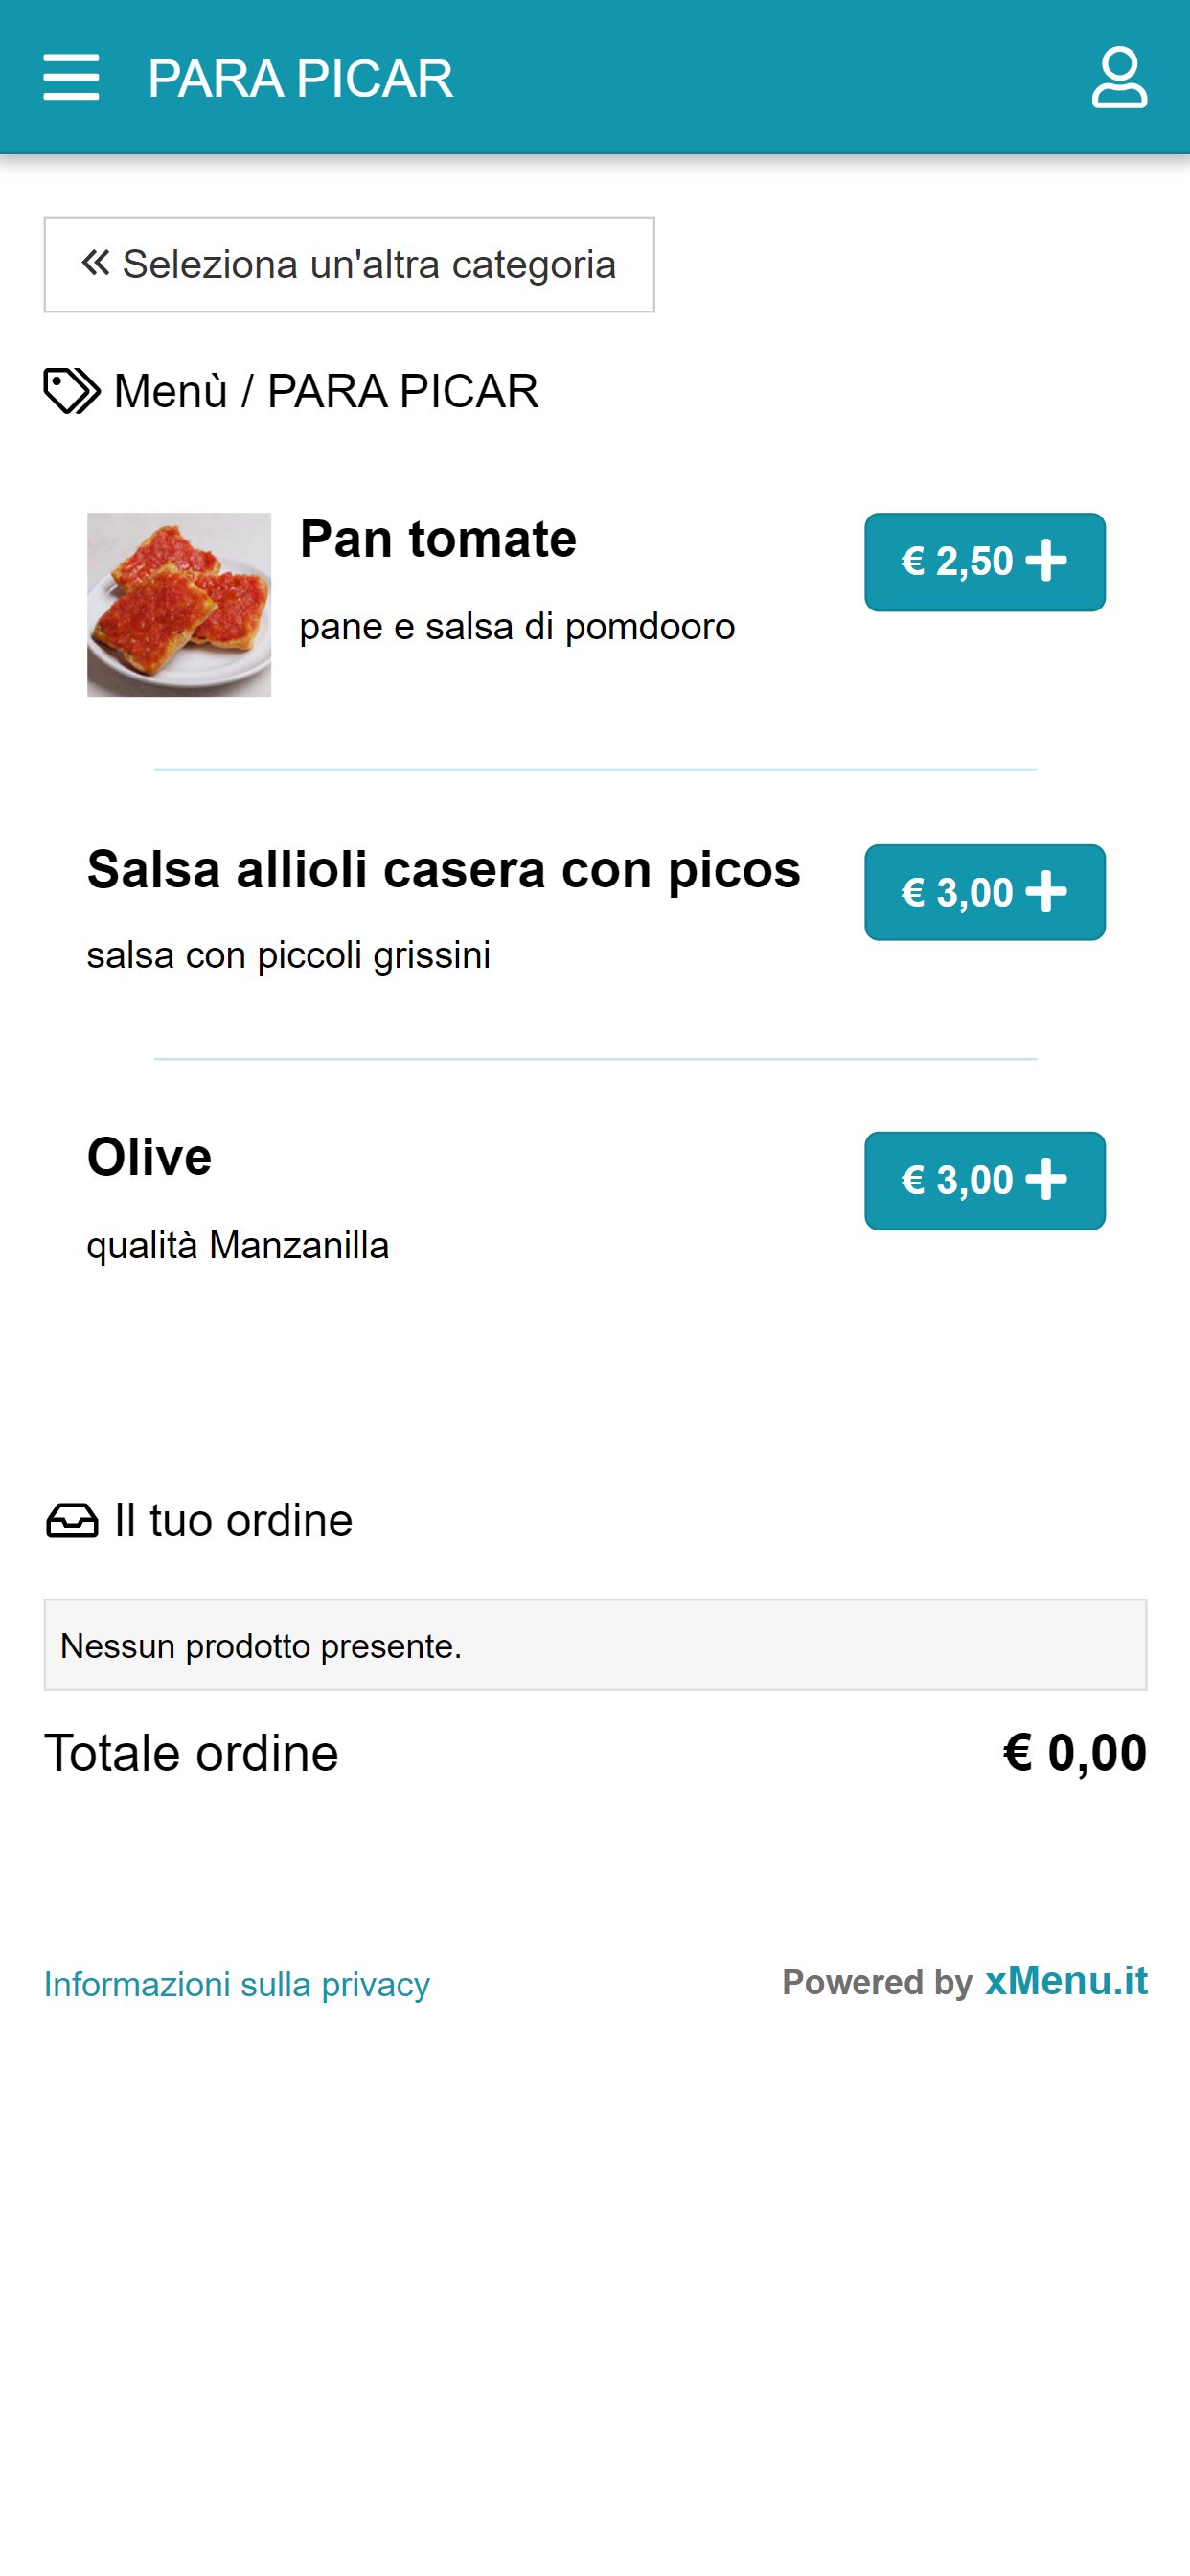Screen dimensions: 1190x2576
Task: Select Seleziona un'altra categoria button
Action: [x=349, y=264]
